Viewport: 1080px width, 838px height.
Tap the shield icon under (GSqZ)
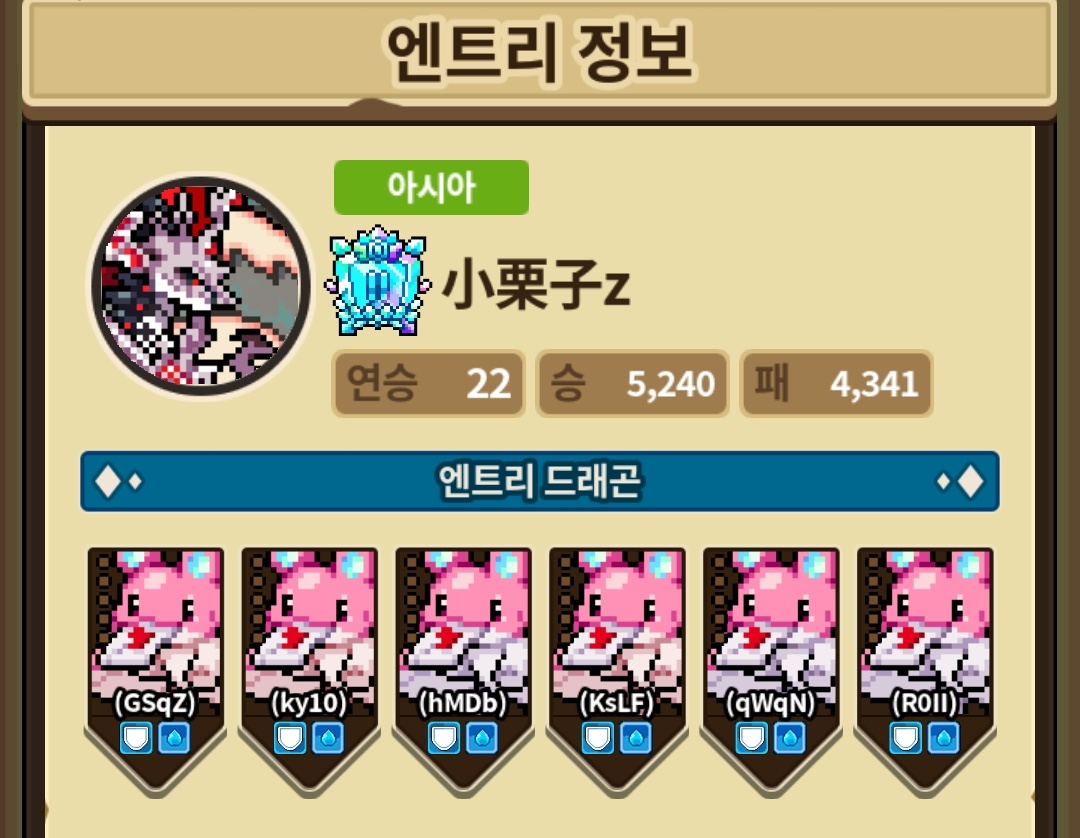(x=136, y=738)
